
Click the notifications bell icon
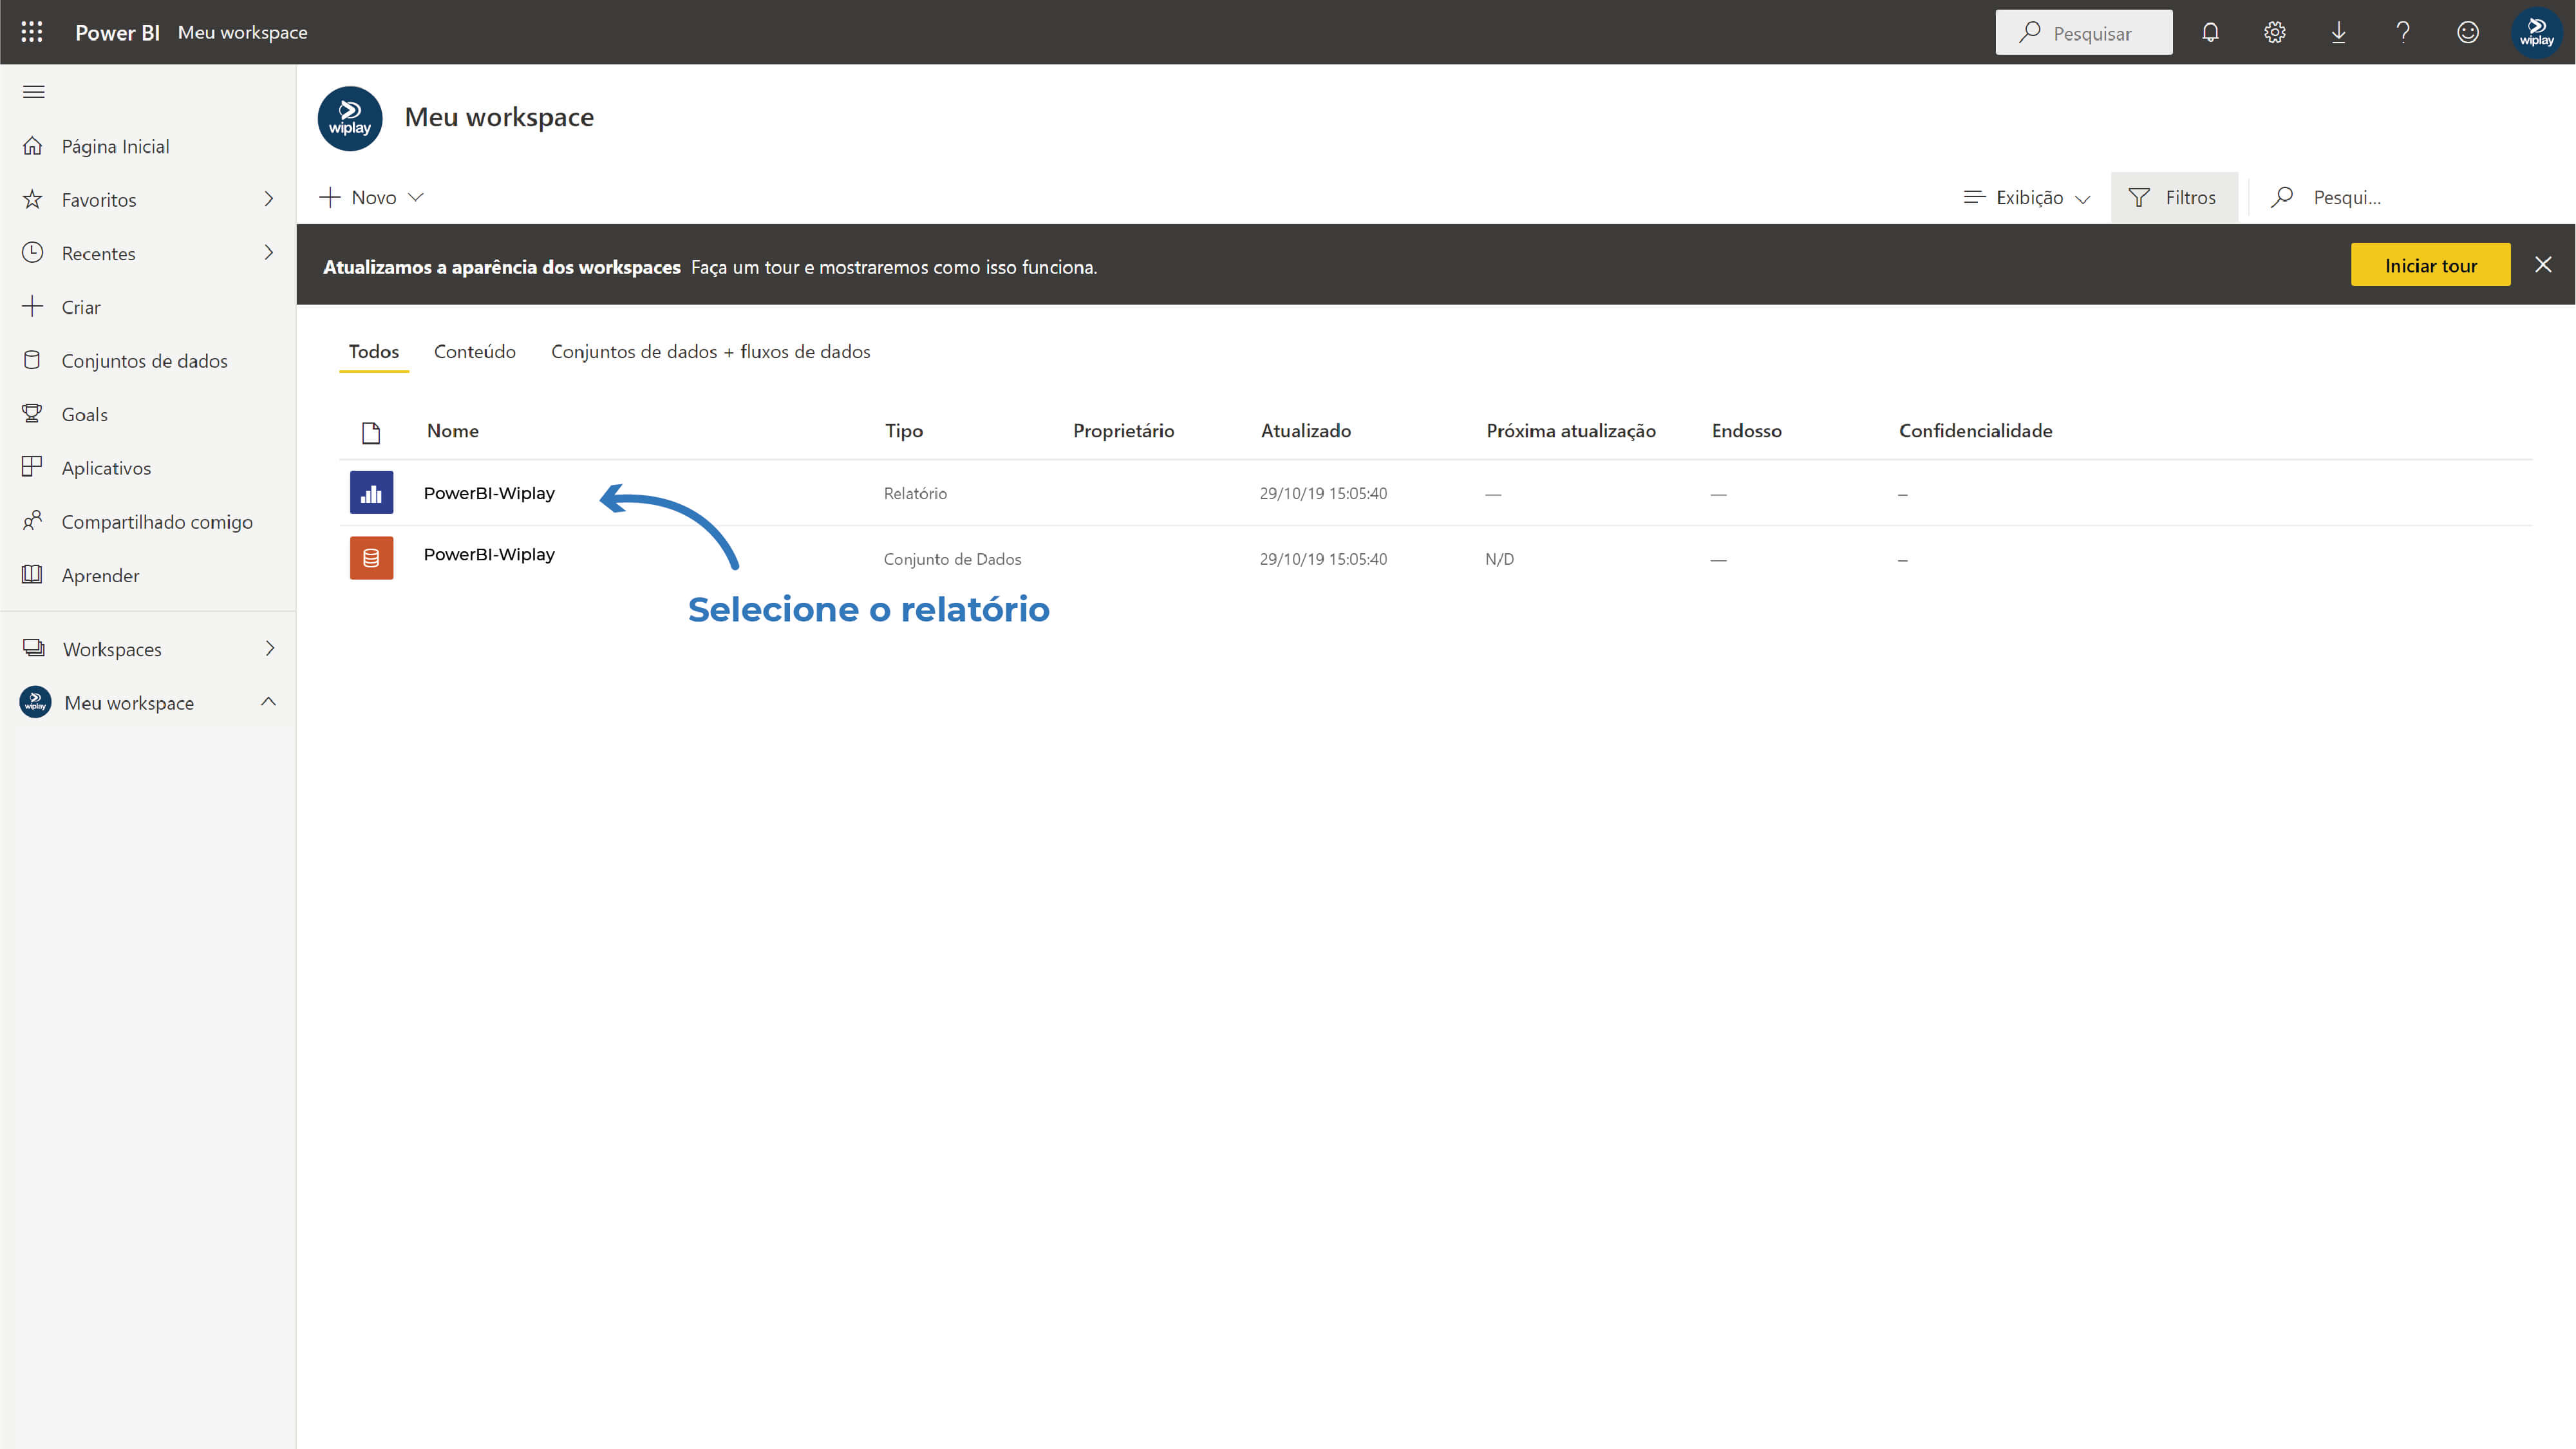point(2210,32)
